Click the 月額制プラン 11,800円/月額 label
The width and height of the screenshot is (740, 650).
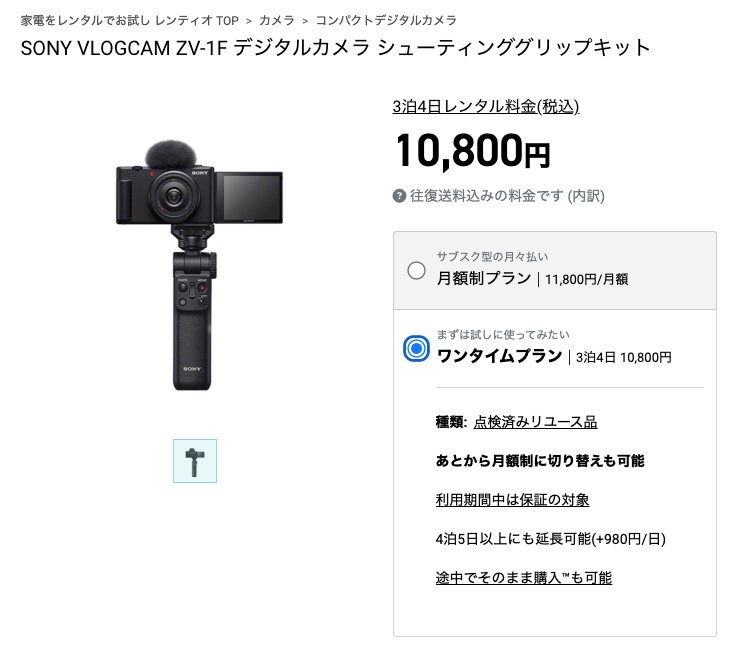532,279
